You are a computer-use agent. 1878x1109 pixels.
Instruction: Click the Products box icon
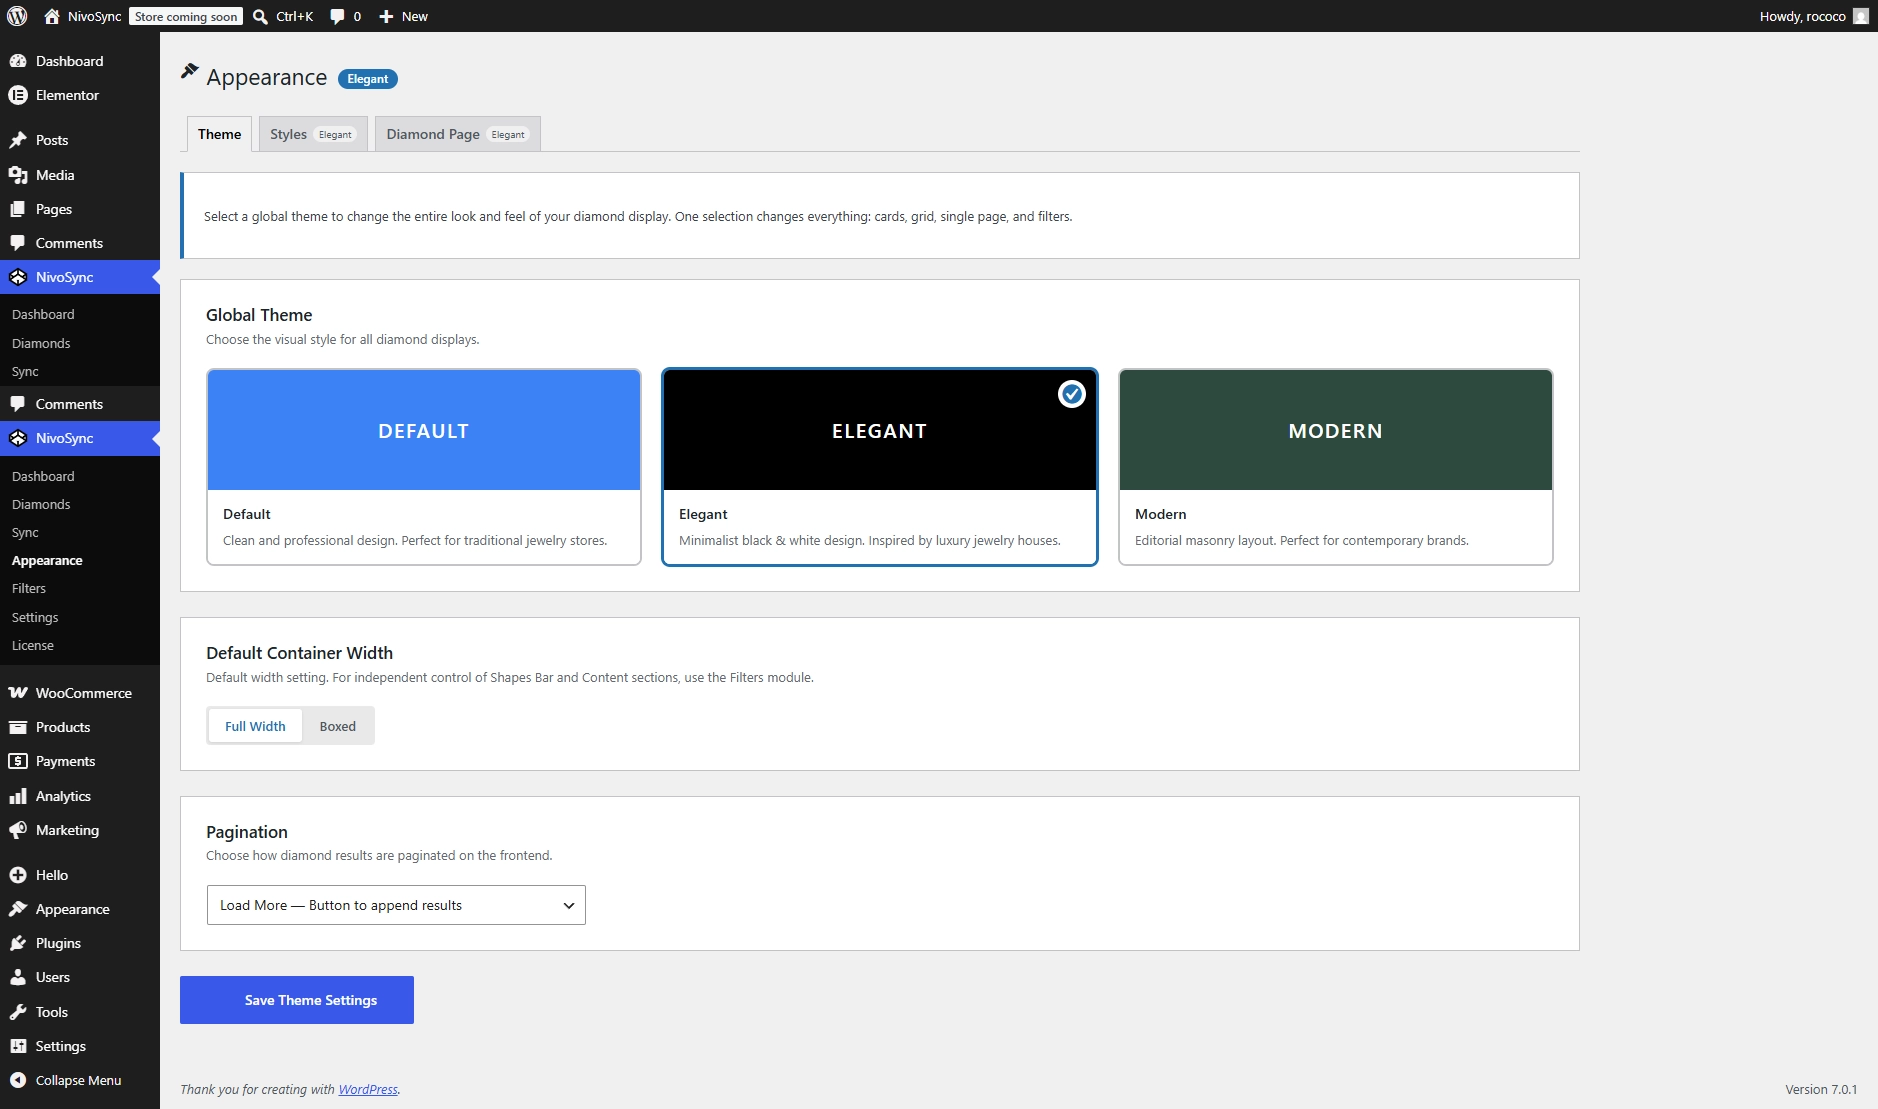click(18, 727)
